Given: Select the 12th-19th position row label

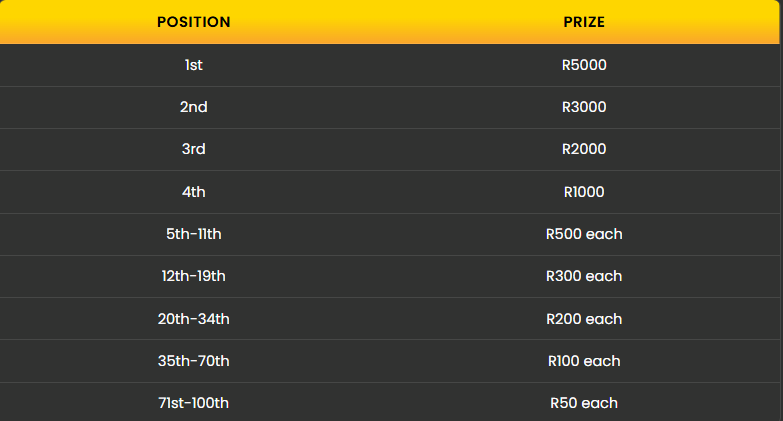Looking at the screenshot, I should [193, 276].
